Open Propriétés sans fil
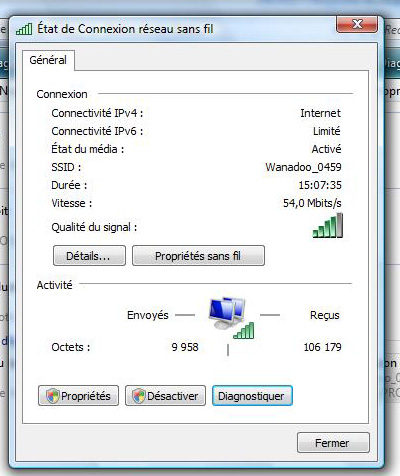 [198, 256]
